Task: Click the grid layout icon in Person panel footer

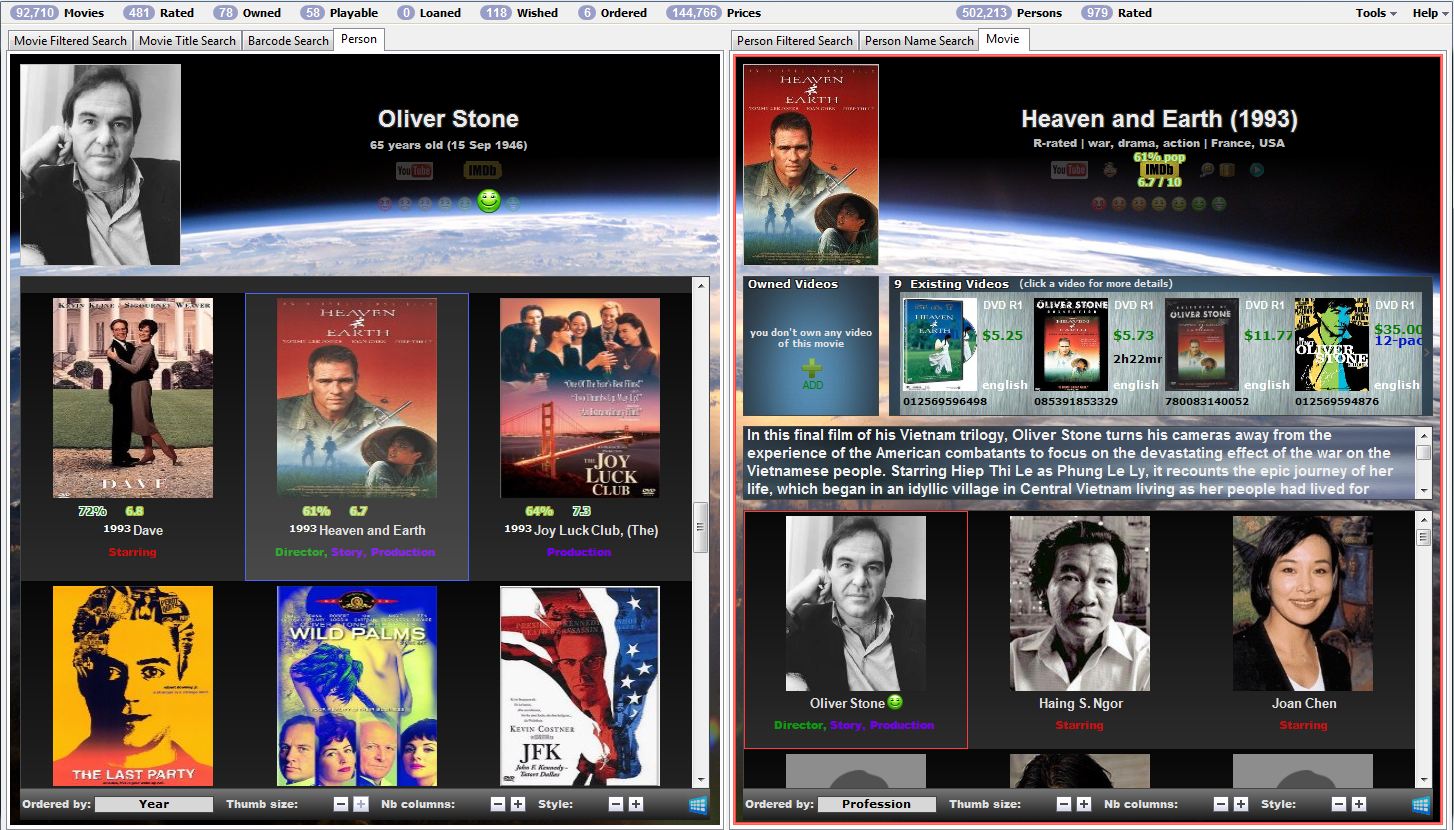Action: [x=698, y=804]
